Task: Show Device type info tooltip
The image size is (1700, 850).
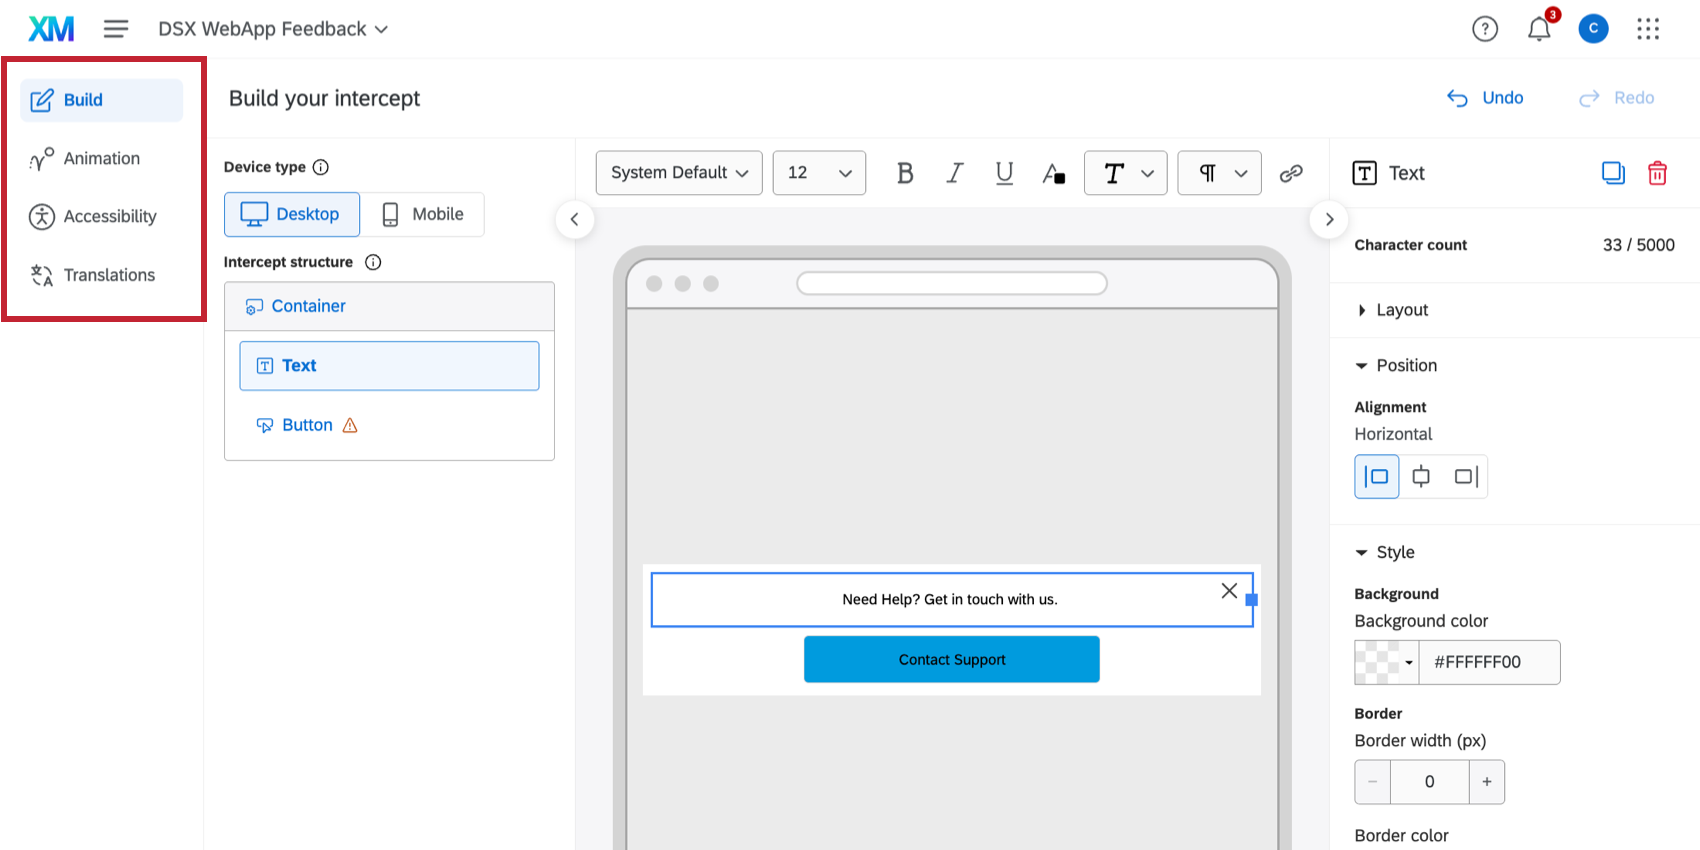Action: pos(321,167)
